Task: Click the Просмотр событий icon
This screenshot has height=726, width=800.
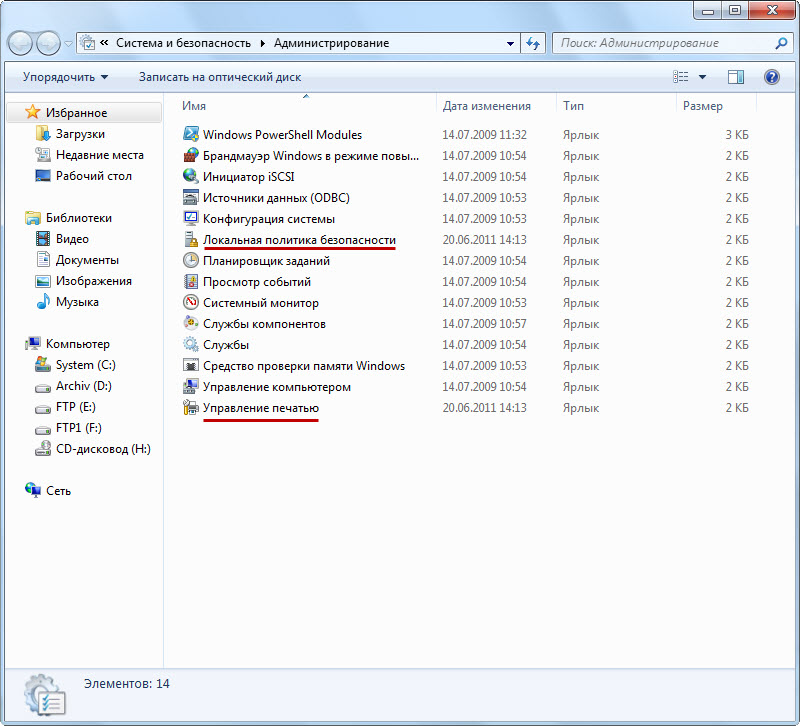Action: point(191,281)
